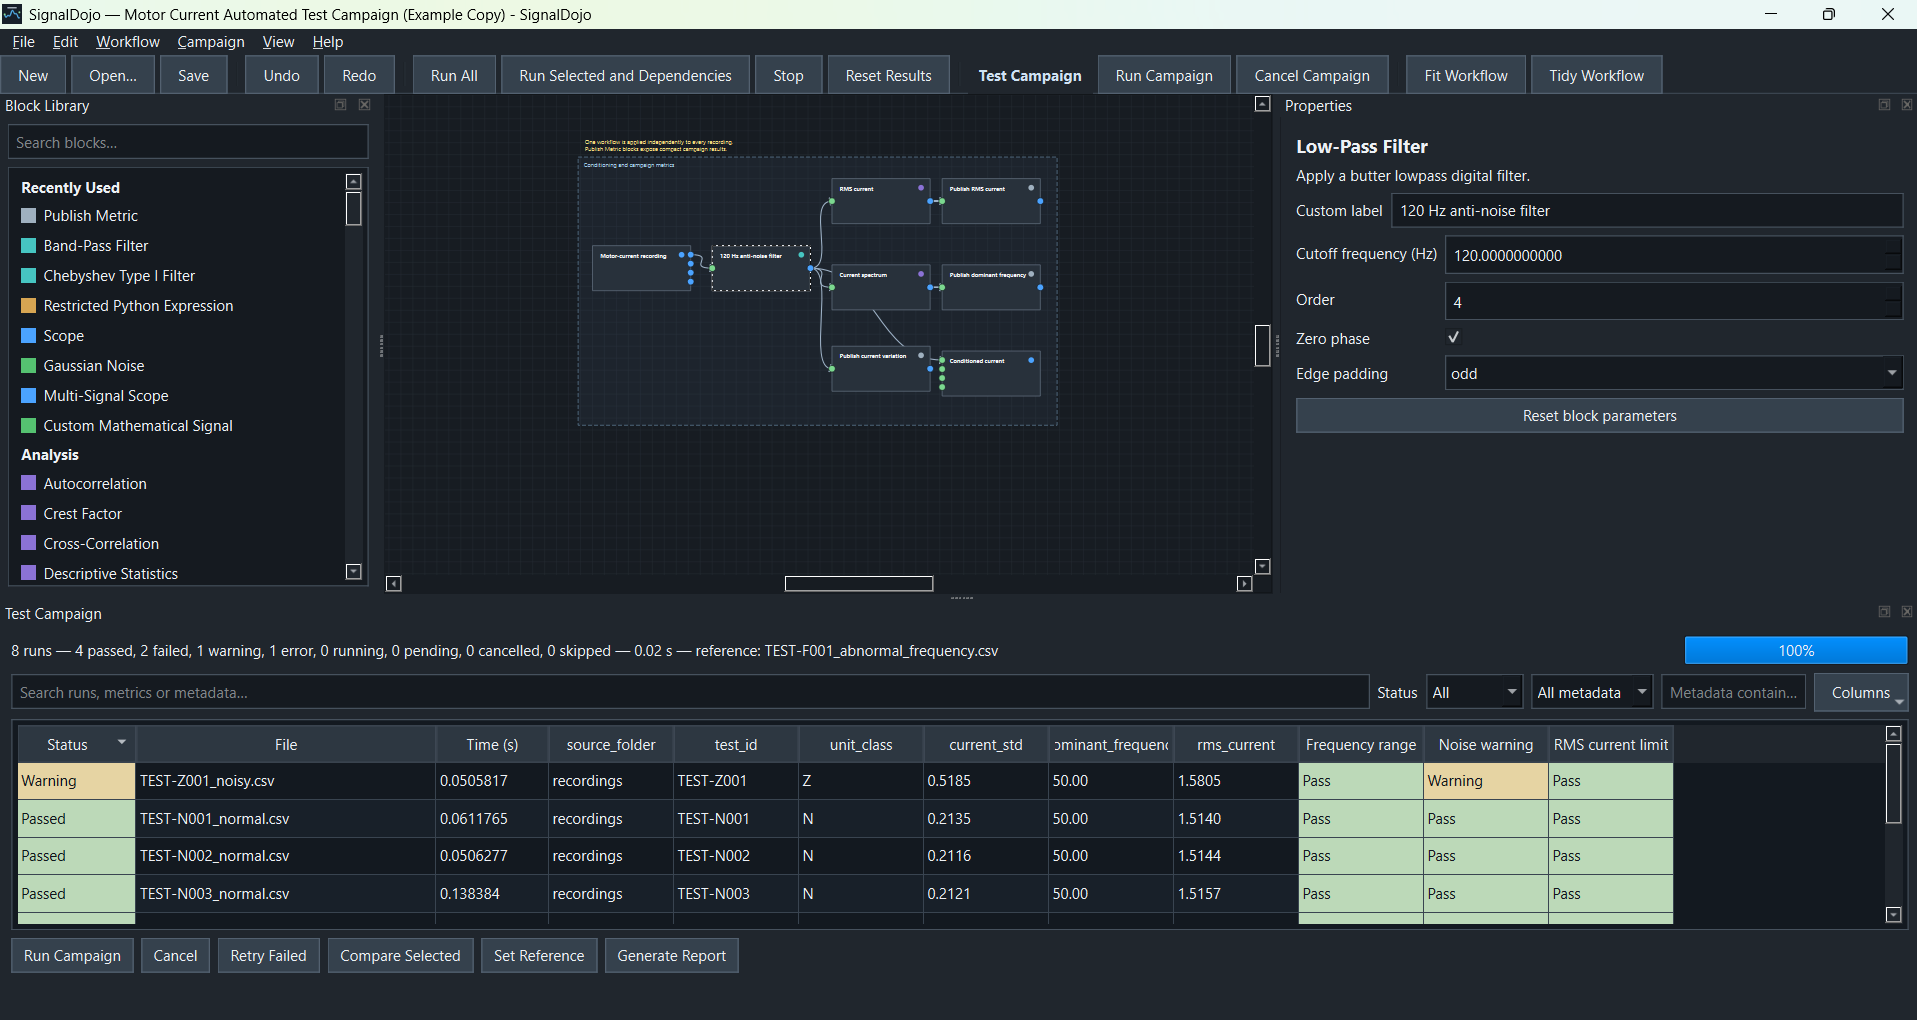Open the Workflow menu
Image resolution: width=1917 pixels, height=1020 pixels.
(127, 42)
